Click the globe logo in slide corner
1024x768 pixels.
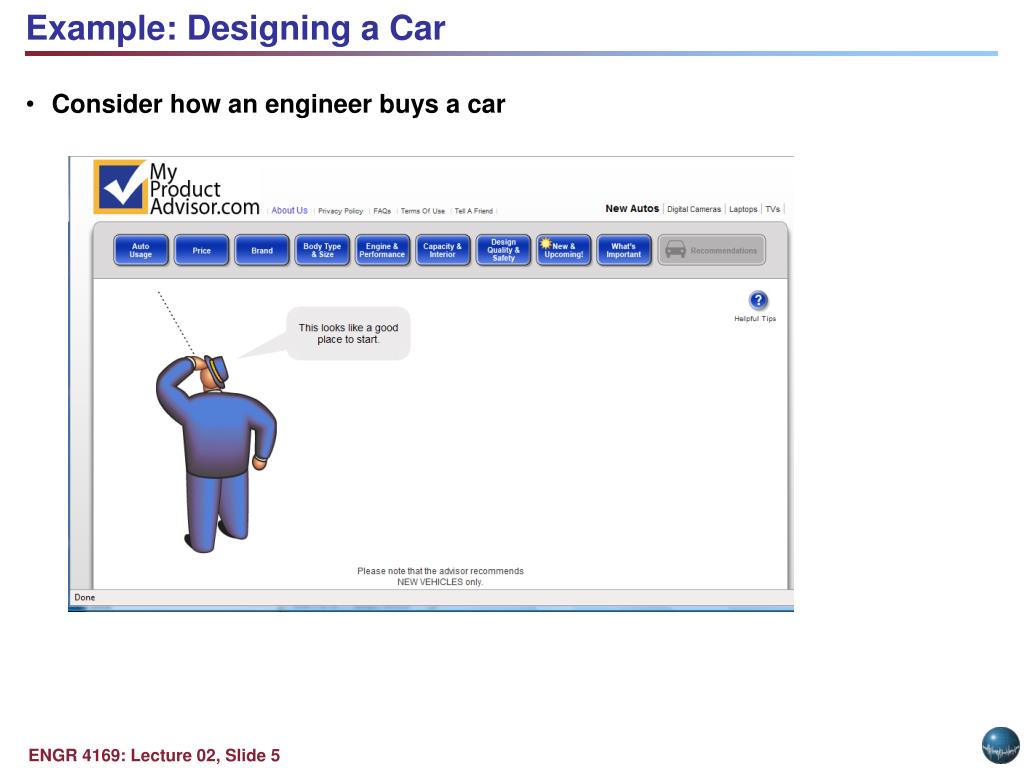pos(999,745)
